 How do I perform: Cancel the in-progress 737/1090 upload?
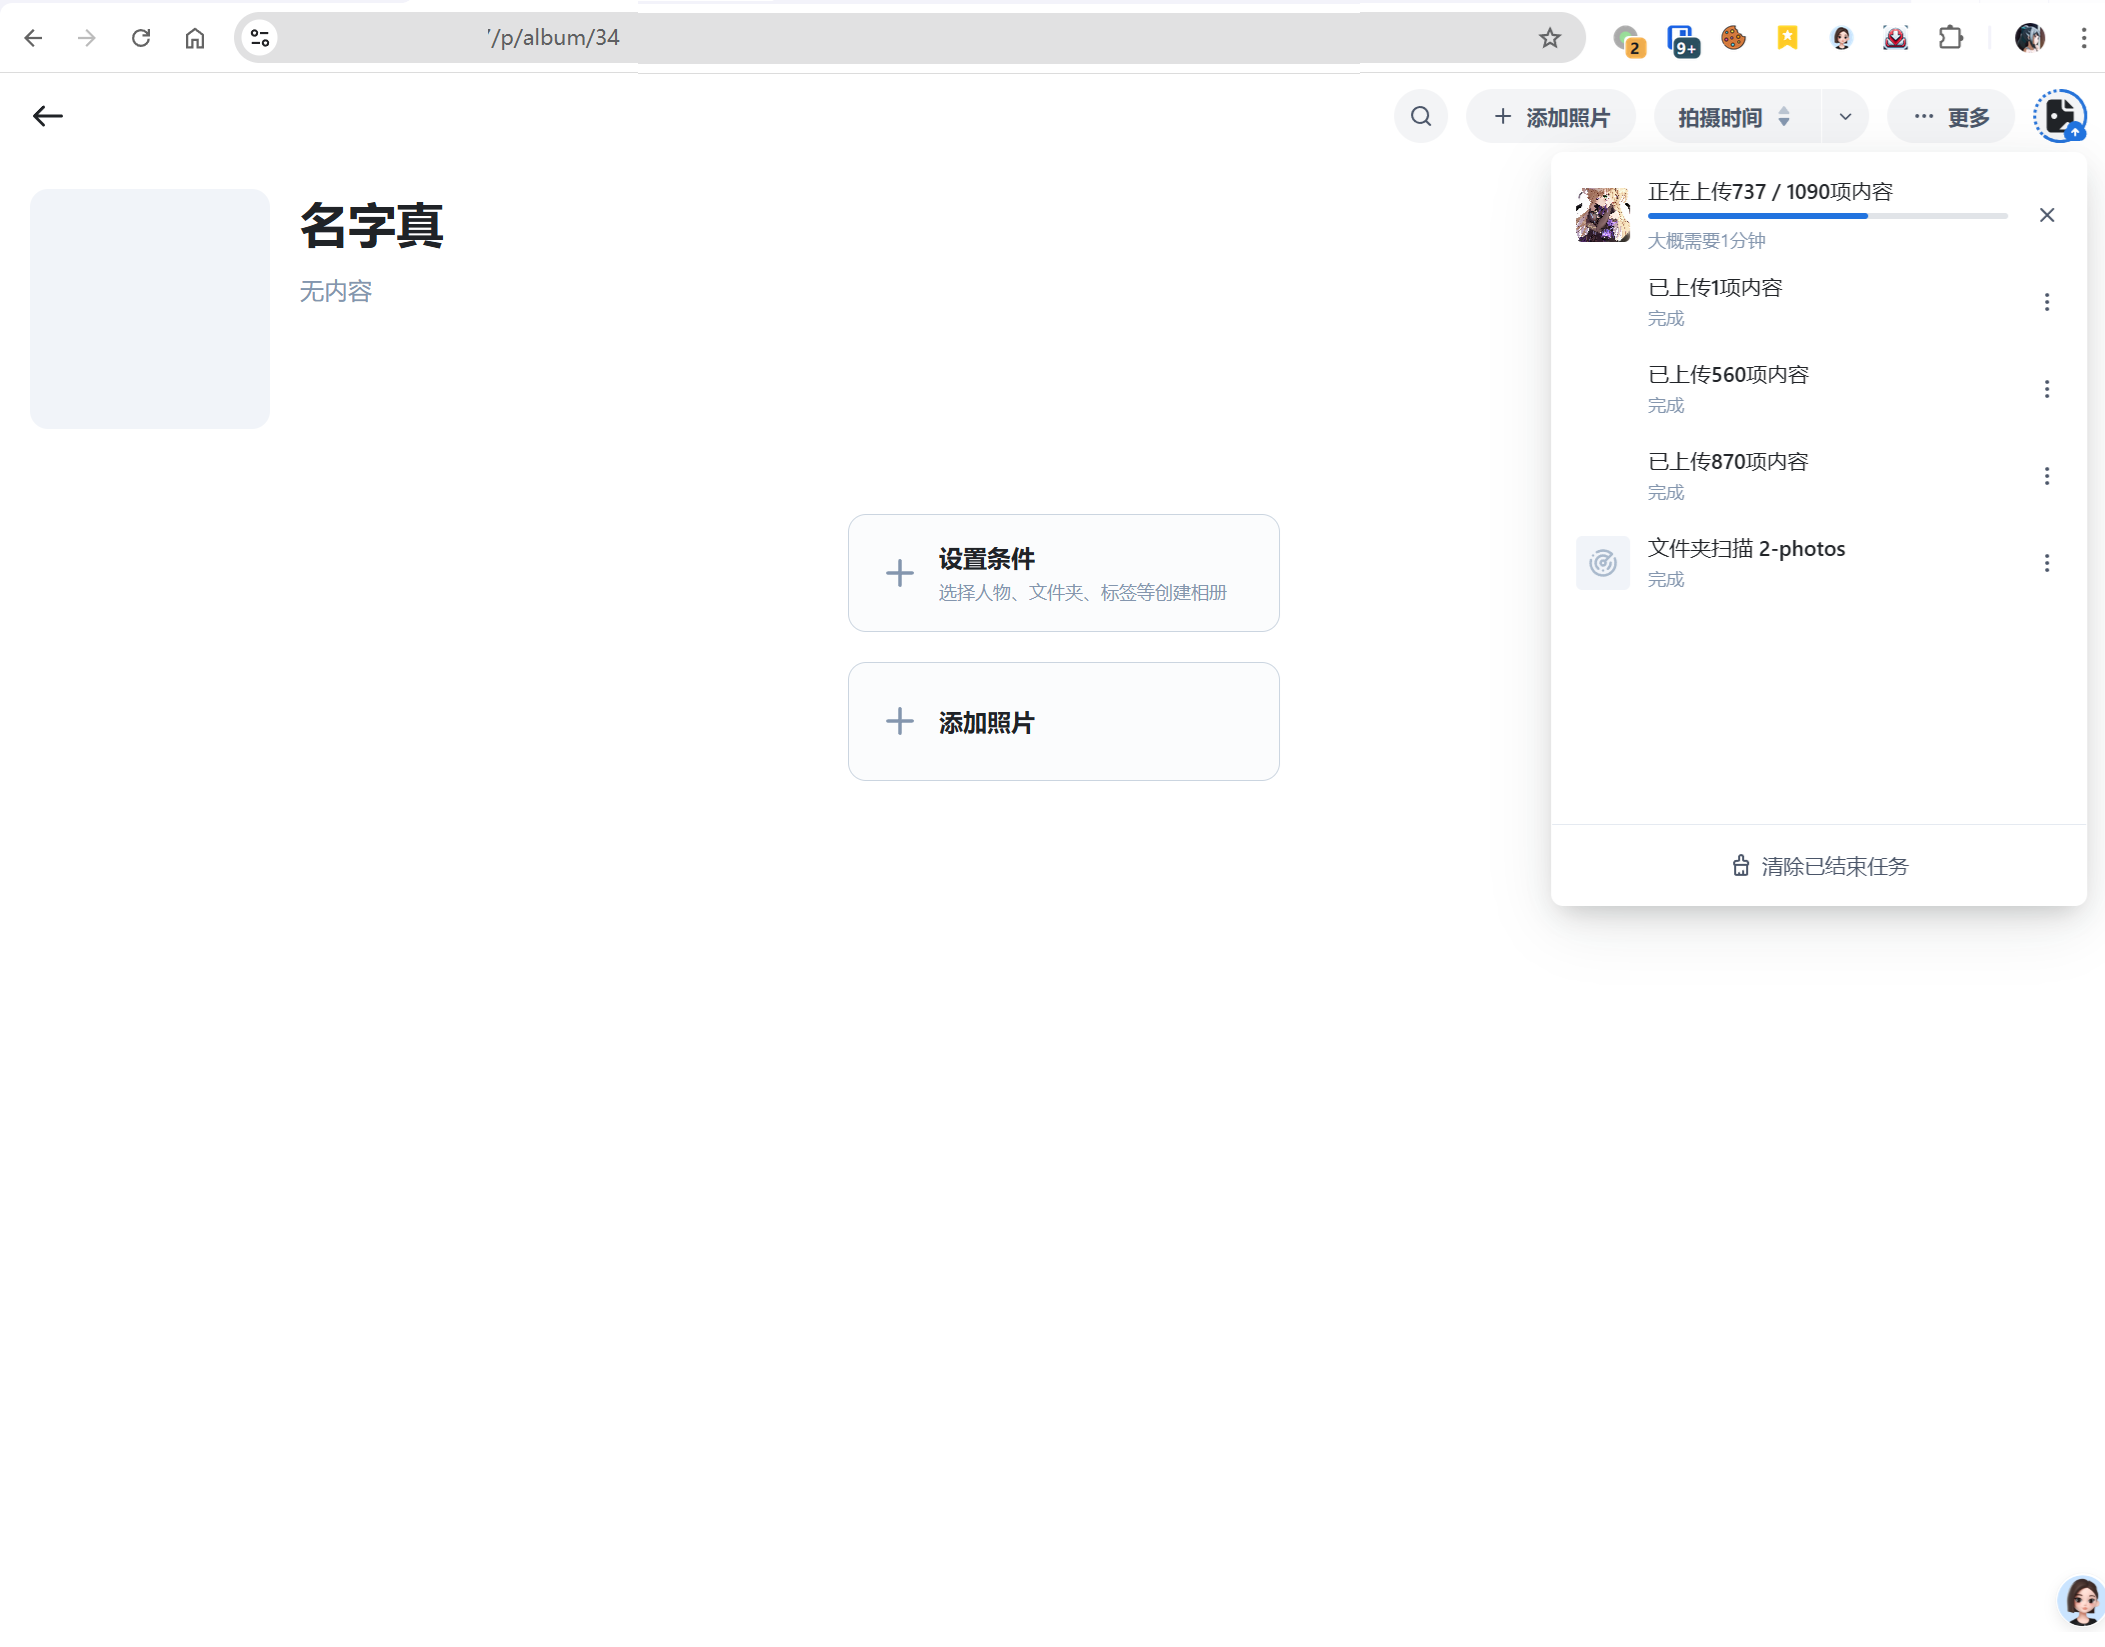[2046, 215]
